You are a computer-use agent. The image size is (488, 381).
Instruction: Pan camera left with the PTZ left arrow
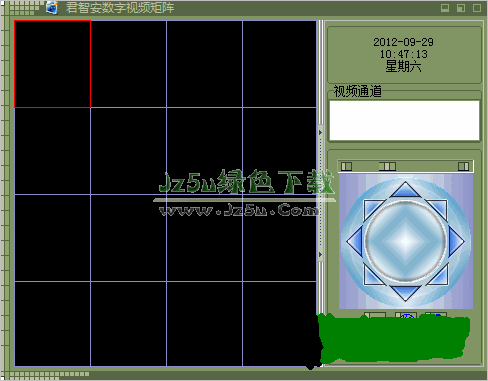coord(355,241)
